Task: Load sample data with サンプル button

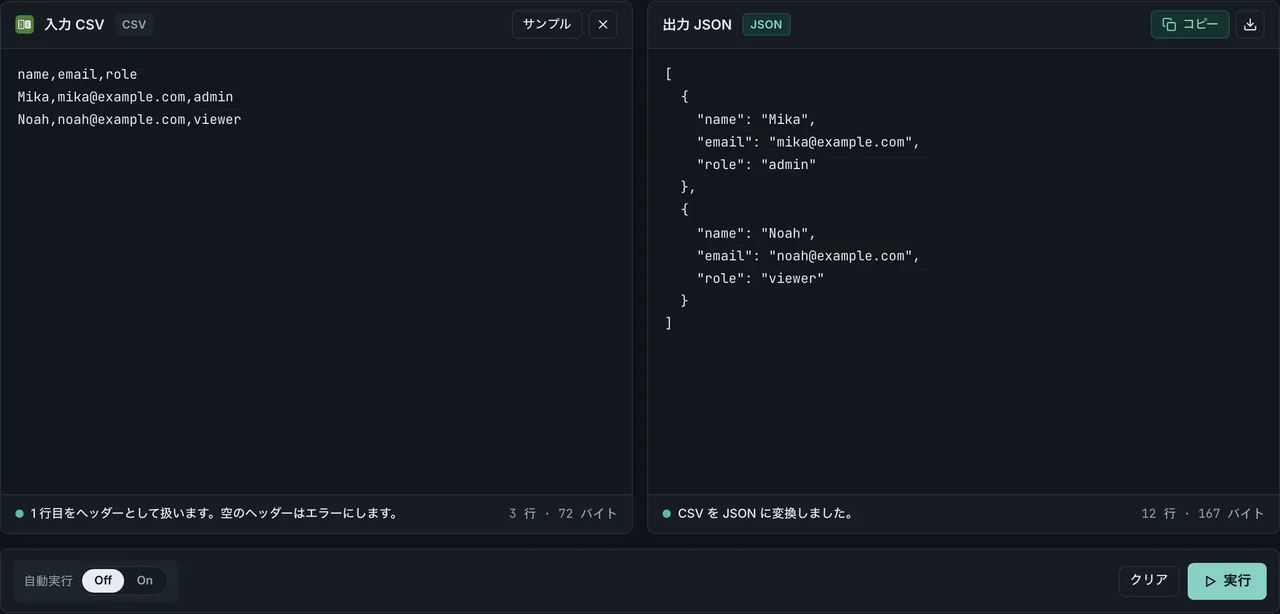Action: [x=547, y=24]
